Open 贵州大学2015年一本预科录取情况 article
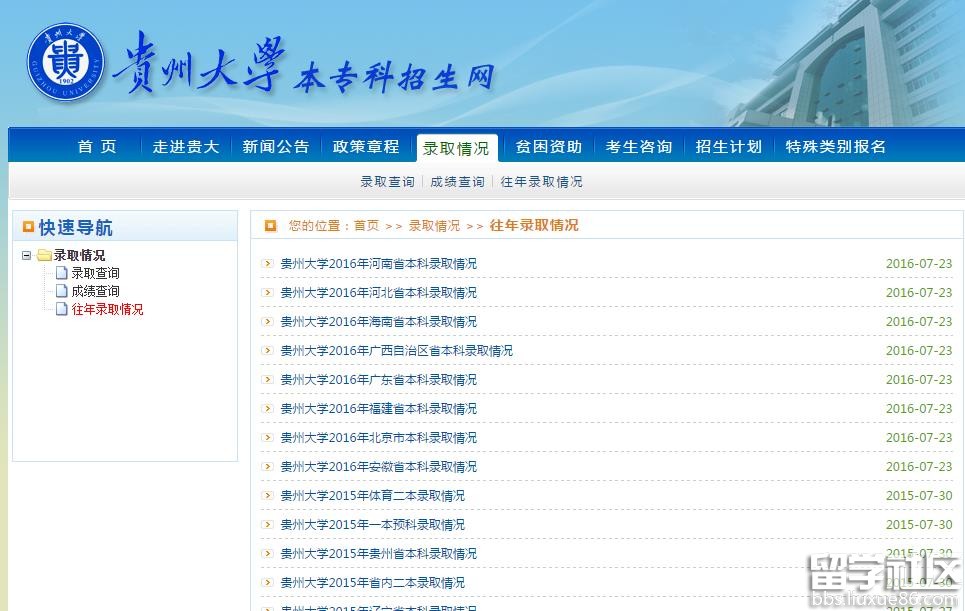Image resolution: width=965 pixels, height=611 pixels. [372, 524]
